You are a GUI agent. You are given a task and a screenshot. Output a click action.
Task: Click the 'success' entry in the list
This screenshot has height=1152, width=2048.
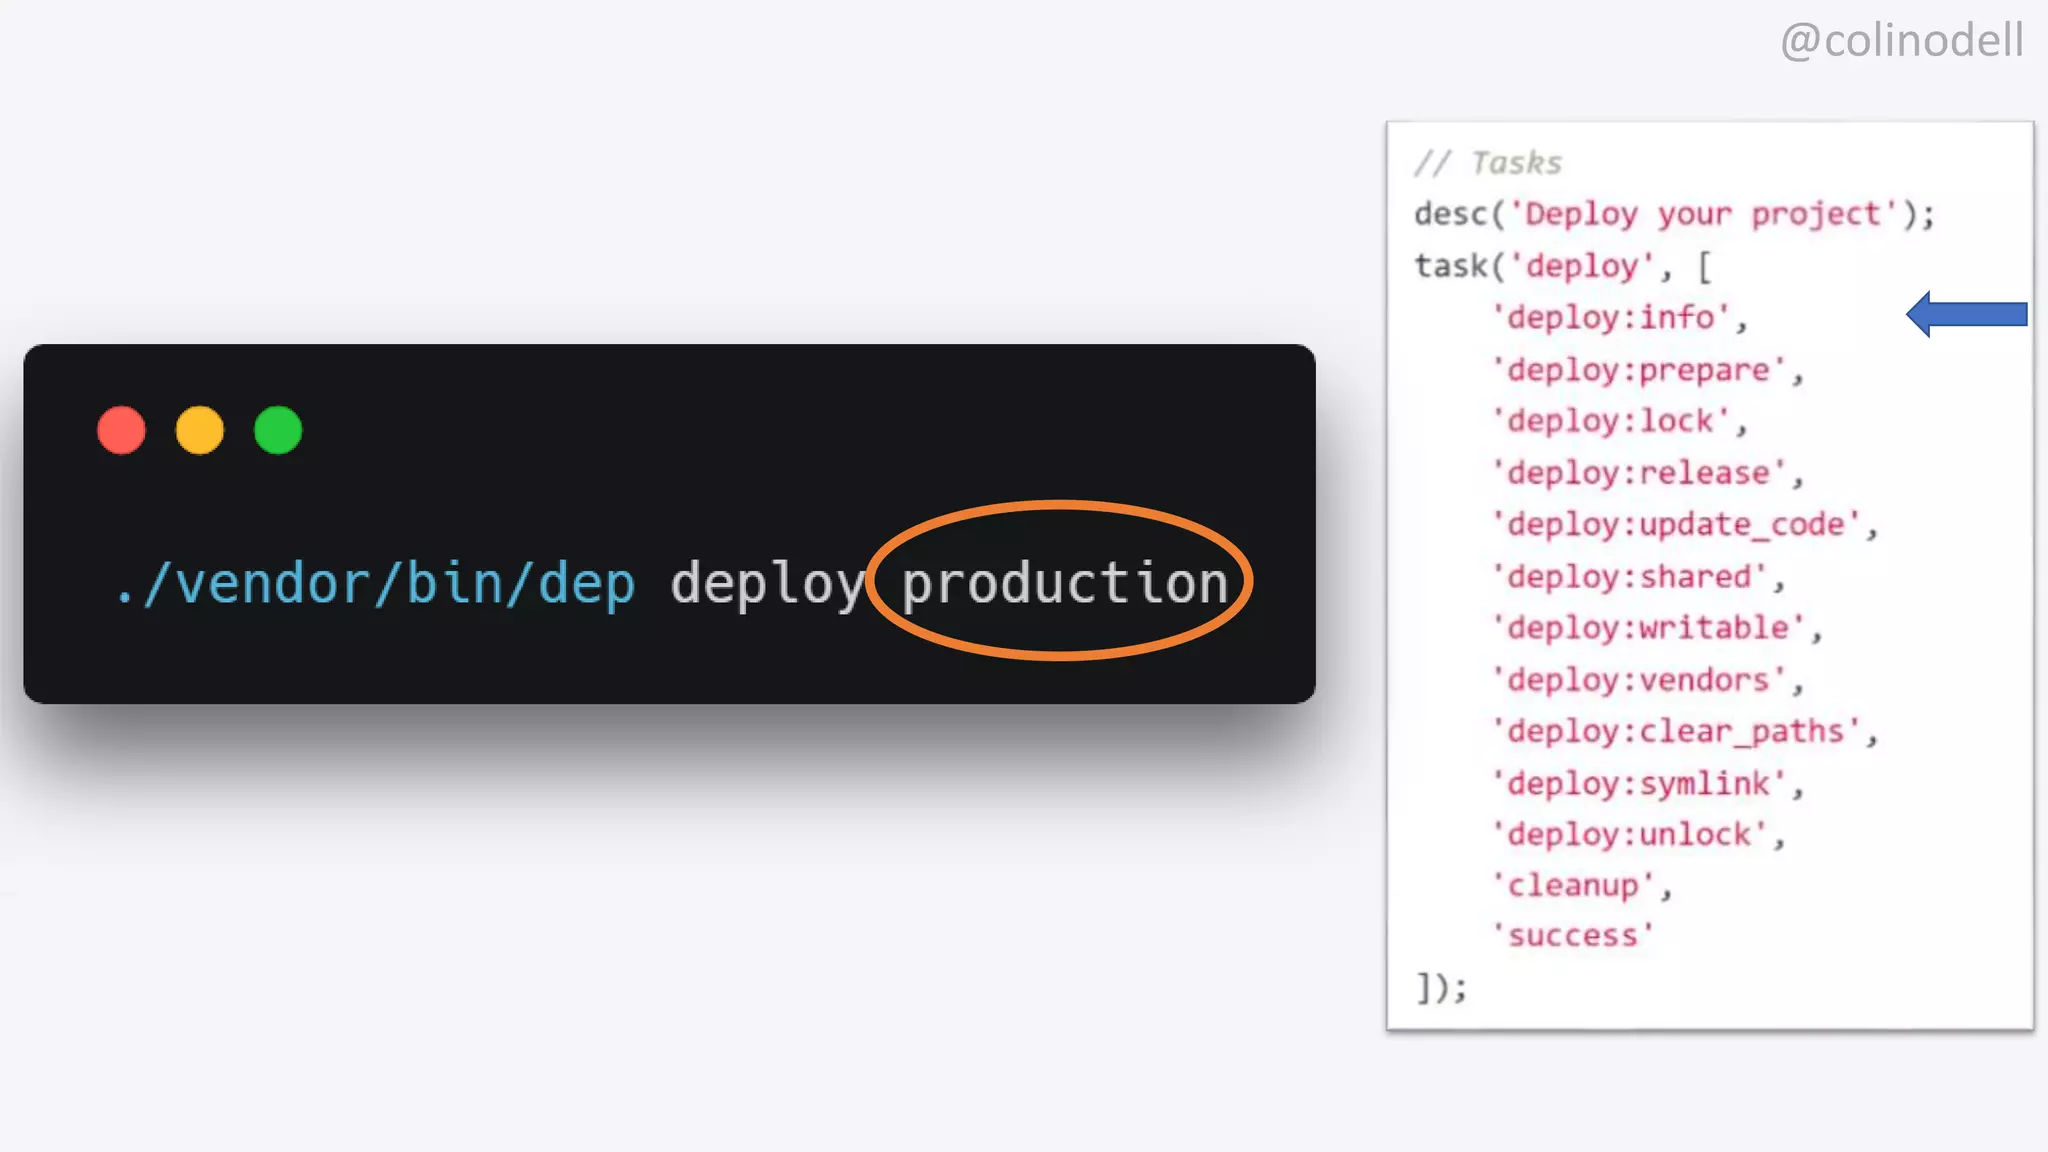point(1573,936)
